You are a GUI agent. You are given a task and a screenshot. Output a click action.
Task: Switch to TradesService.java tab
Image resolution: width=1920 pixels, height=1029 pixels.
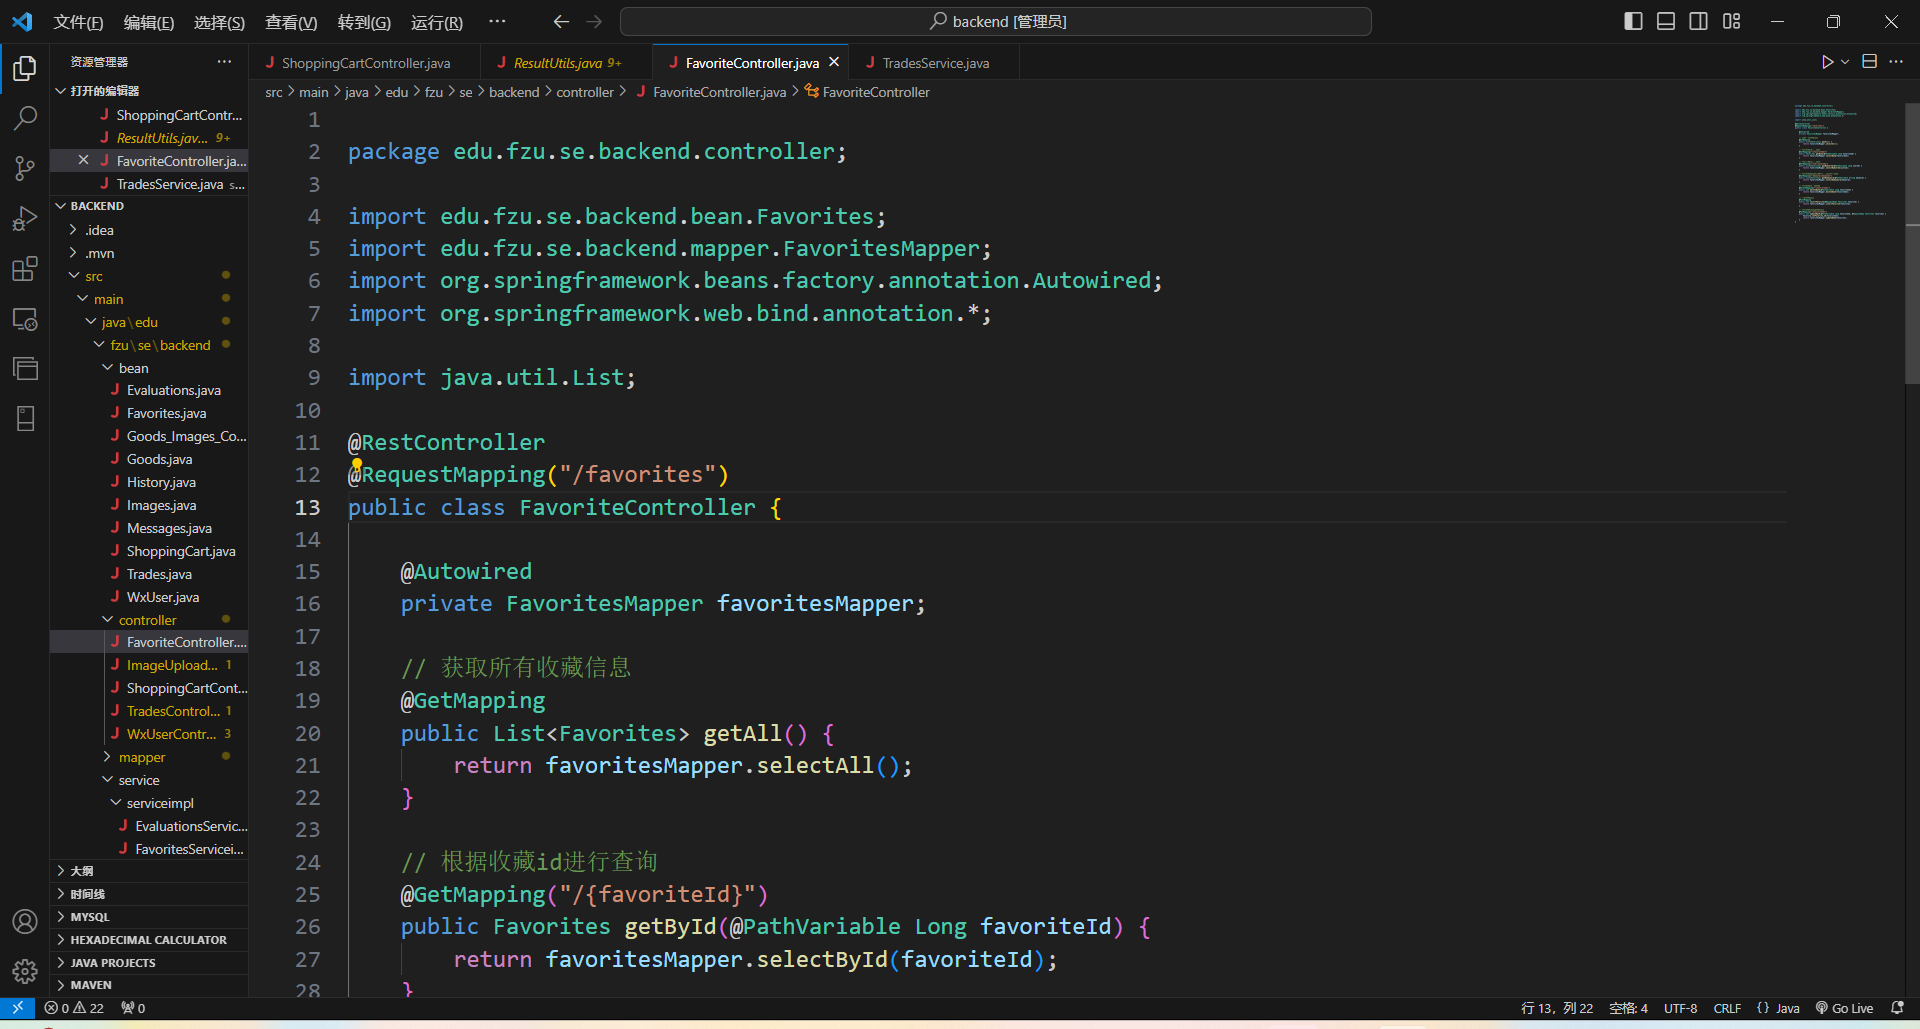tap(936, 63)
